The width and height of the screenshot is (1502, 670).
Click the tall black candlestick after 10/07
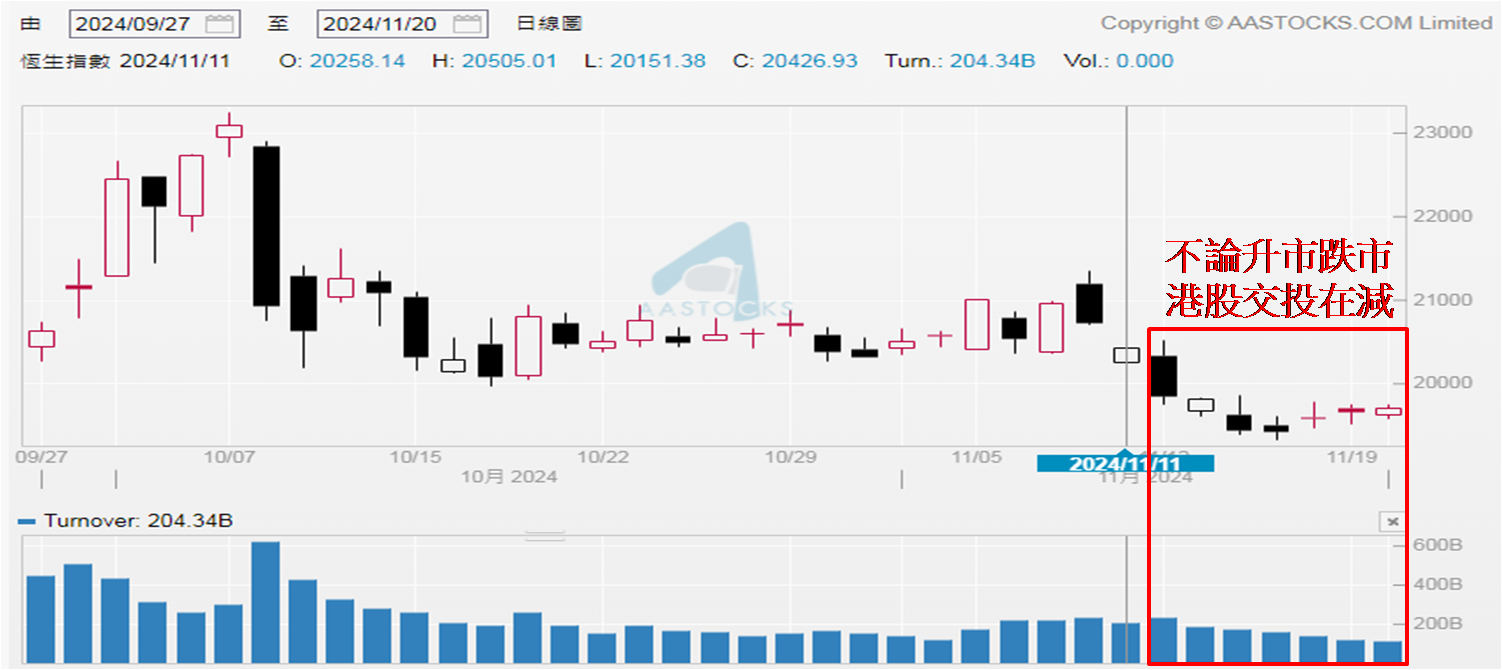point(266,226)
